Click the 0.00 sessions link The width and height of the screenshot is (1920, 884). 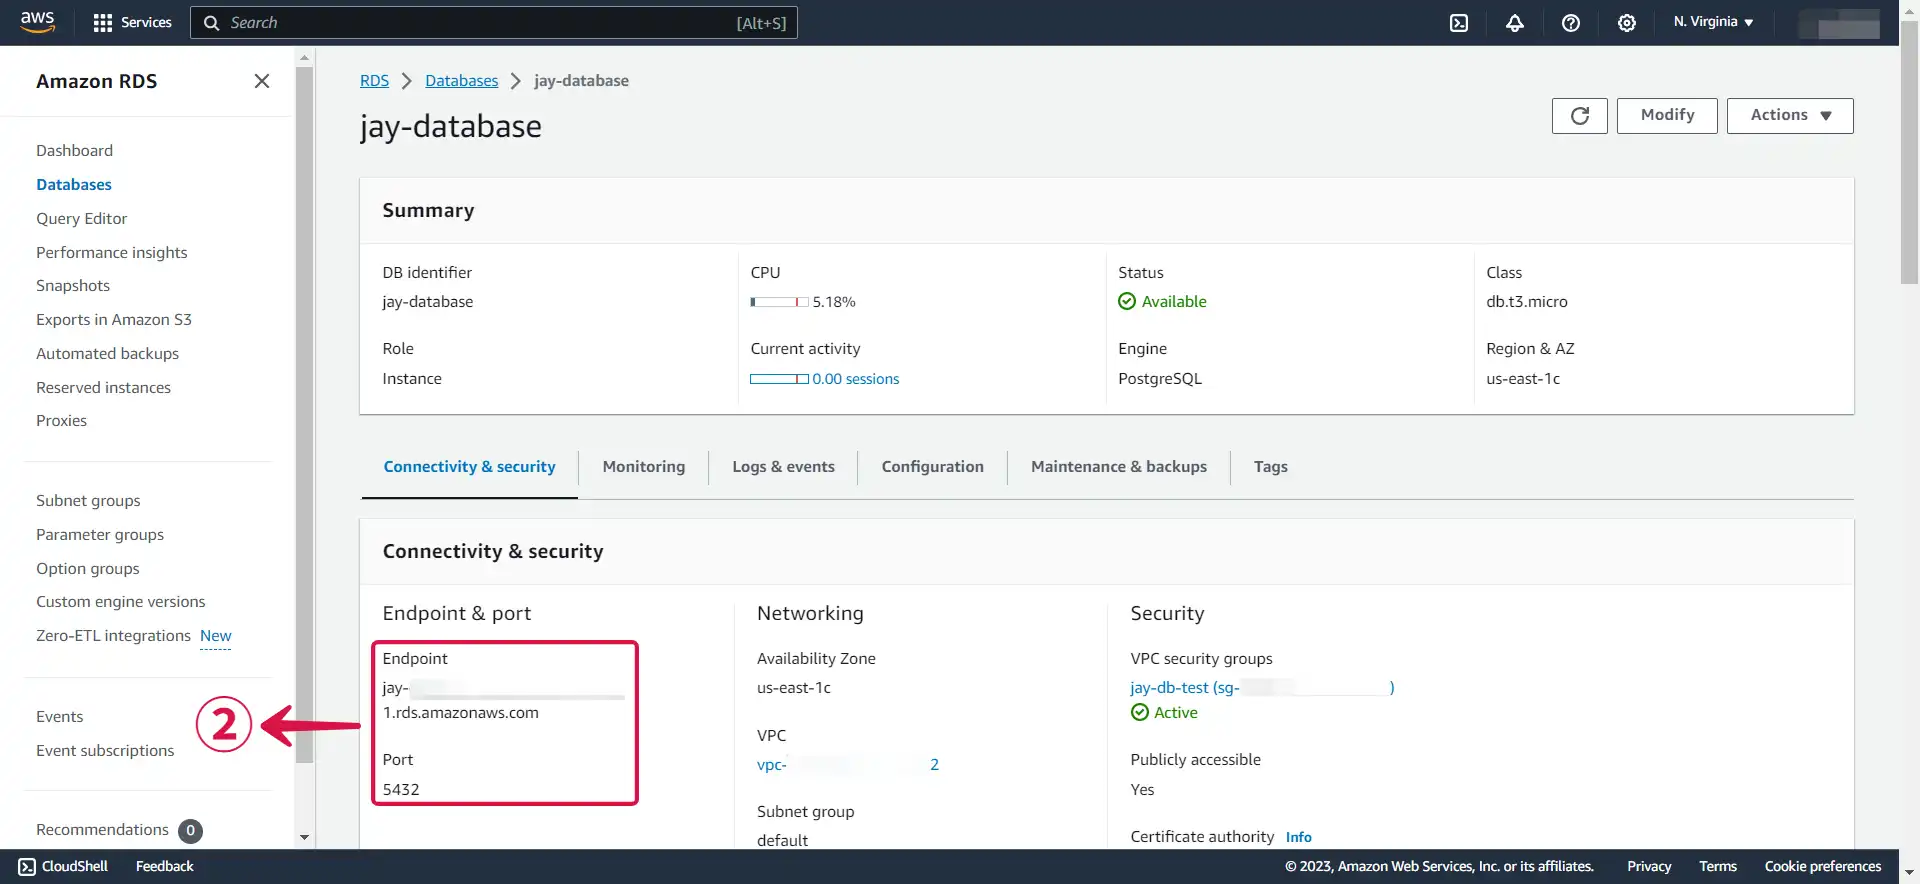pyautogui.click(x=855, y=379)
